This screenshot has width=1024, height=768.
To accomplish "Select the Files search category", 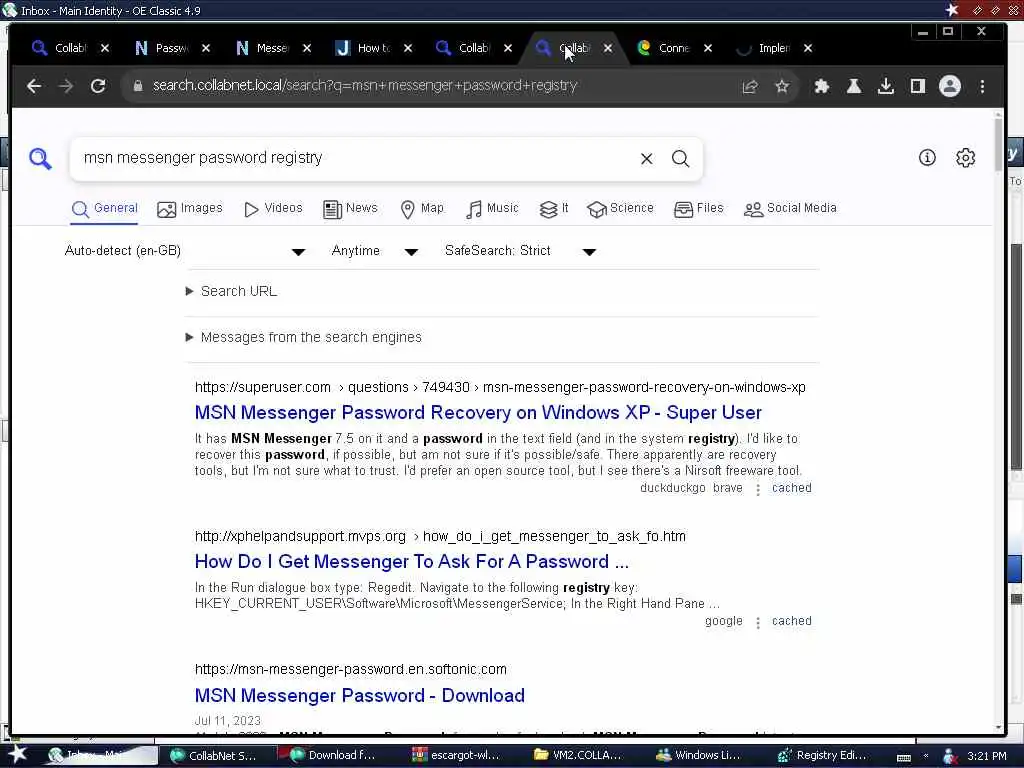I will pyautogui.click(x=698, y=209).
